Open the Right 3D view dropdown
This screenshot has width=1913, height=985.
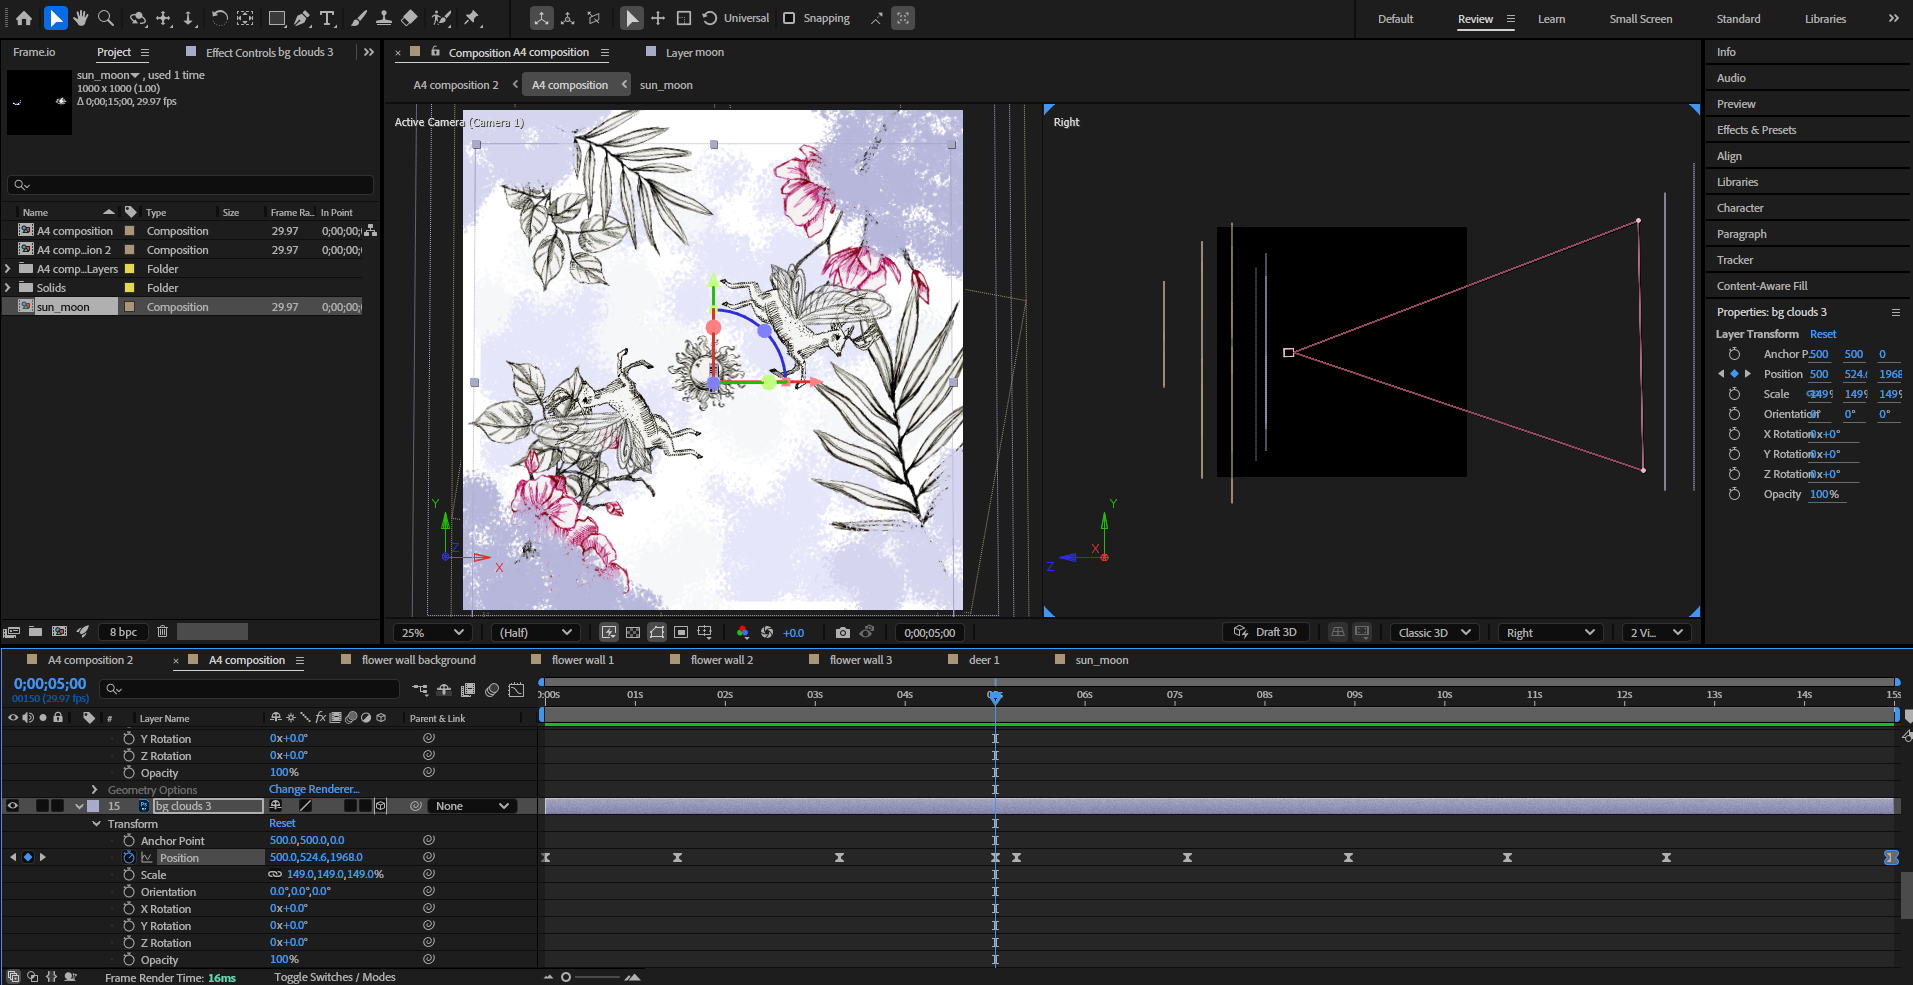coord(1549,632)
